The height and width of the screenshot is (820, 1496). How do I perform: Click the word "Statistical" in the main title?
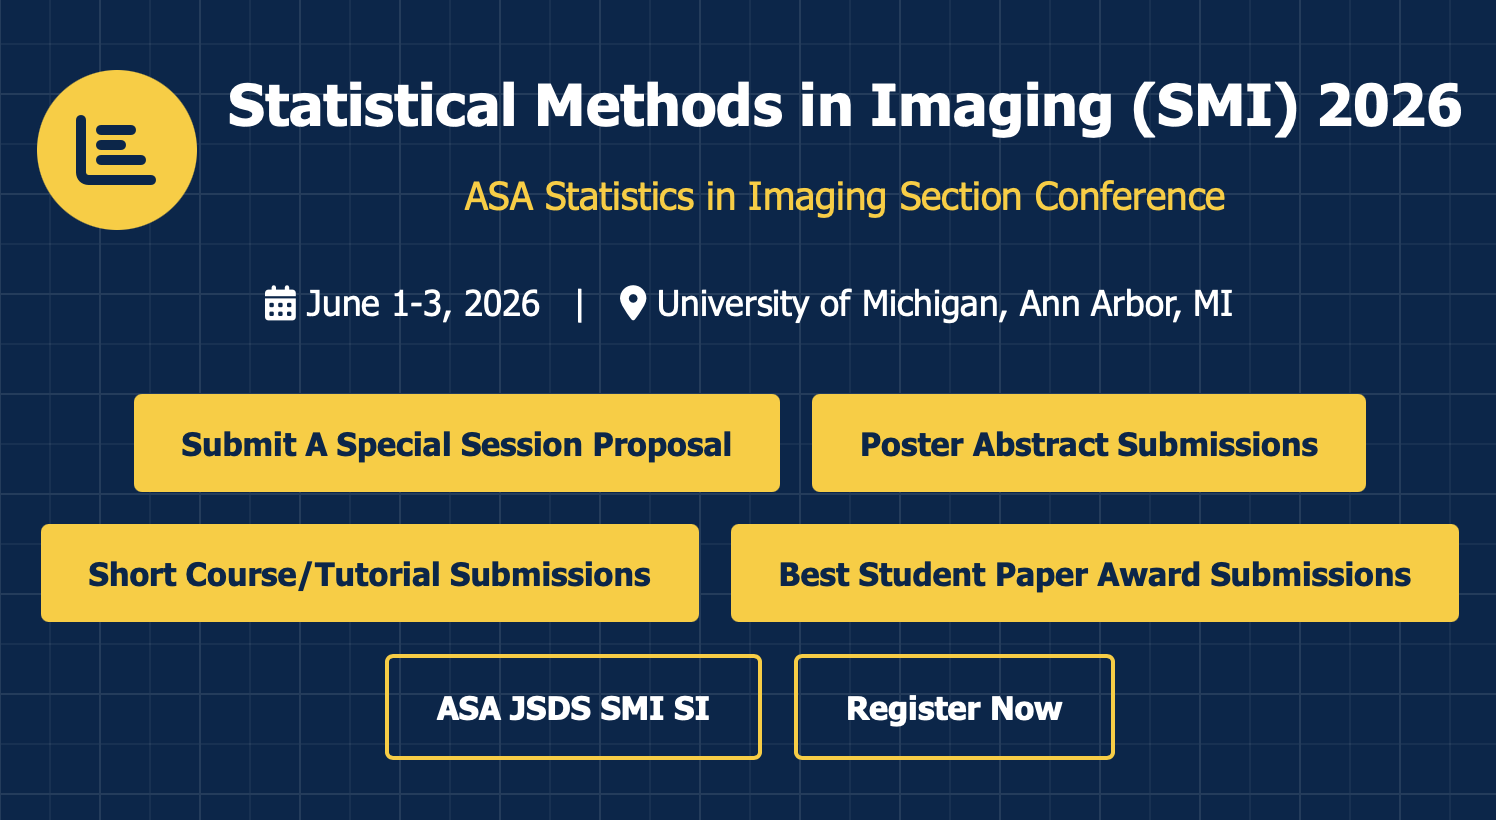tap(372, 106)
